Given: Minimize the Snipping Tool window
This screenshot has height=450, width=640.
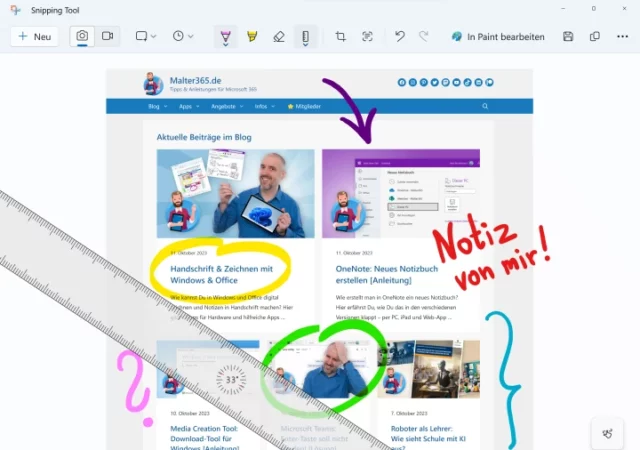Looking at the screenshot, I should coord(563,9).
